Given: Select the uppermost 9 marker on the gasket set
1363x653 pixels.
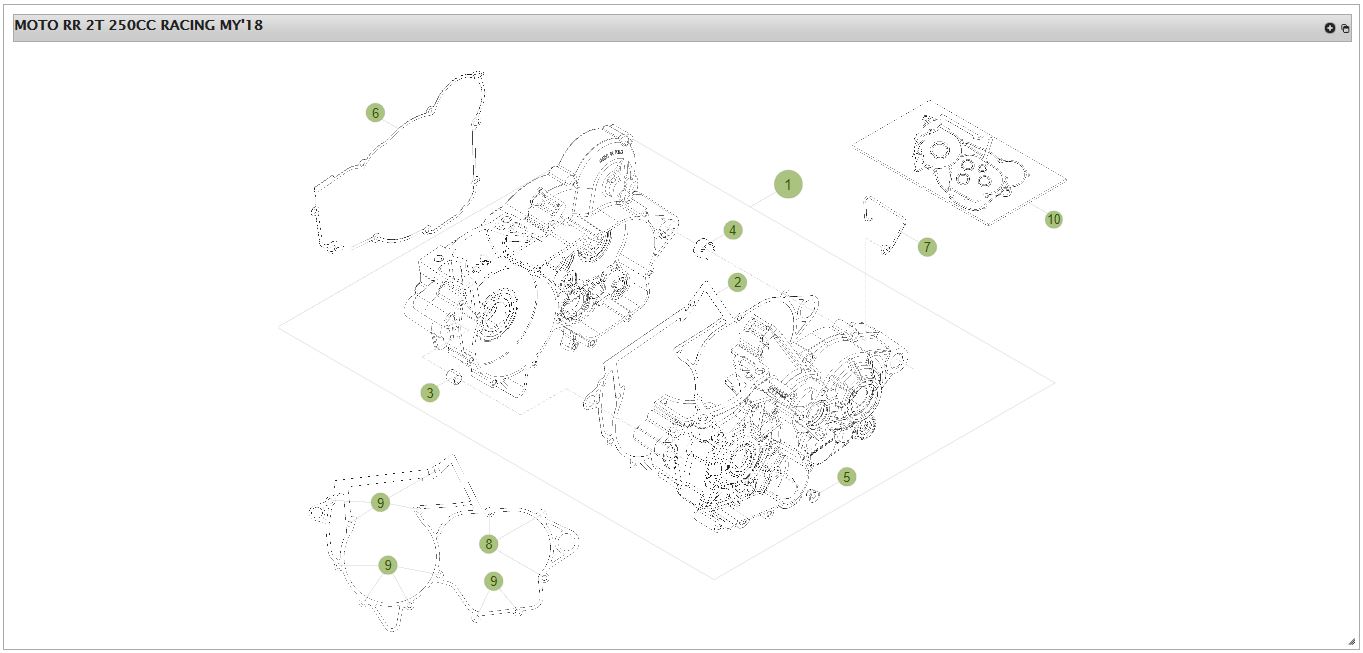Looking at the screenshot, I should click(380, 502).
